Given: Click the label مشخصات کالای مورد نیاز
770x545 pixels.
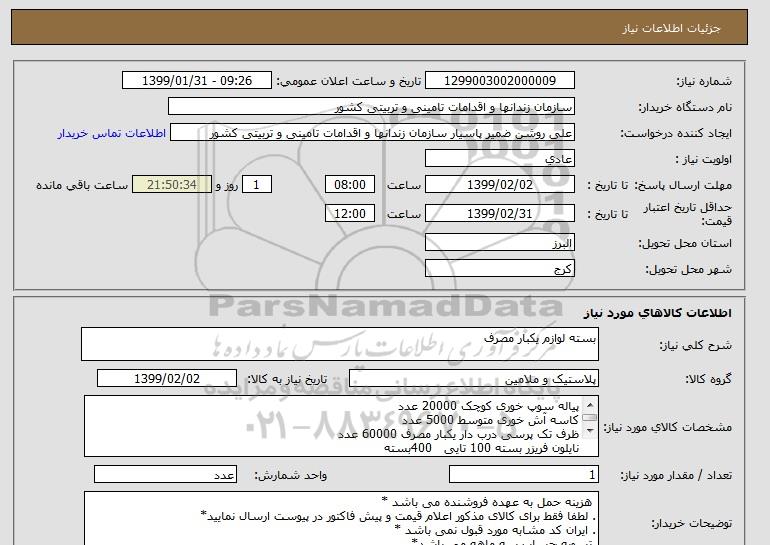Looking at the screenshot, I should coord(667,427).
